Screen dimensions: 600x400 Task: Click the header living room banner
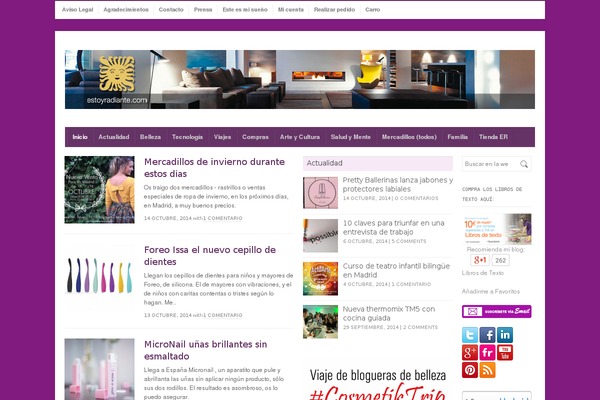[x=300, y=79]
